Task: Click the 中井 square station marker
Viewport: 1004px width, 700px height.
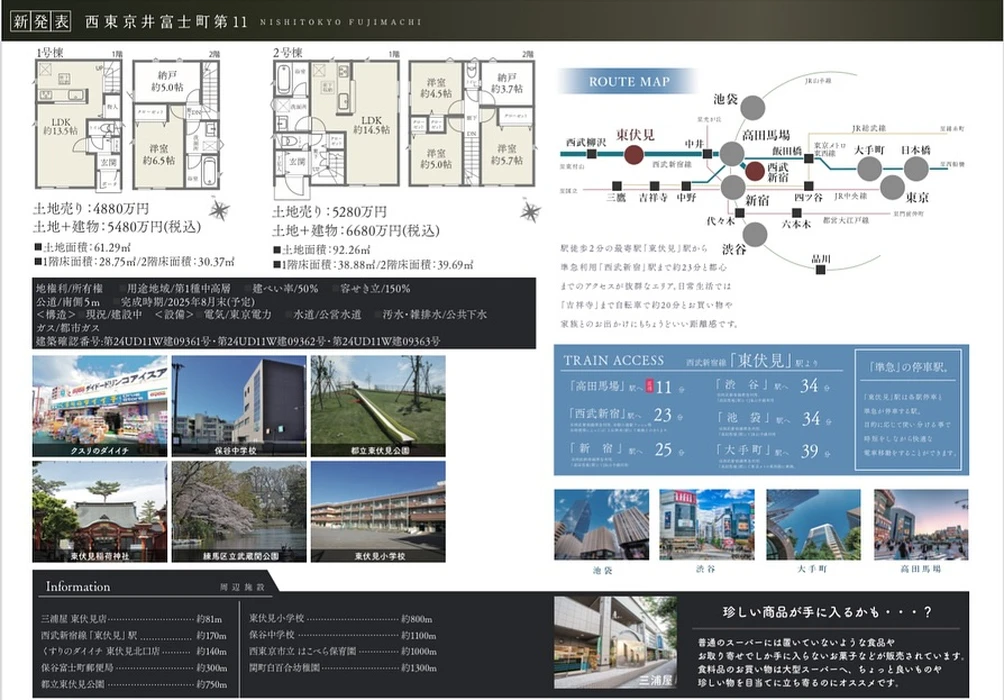Action: (x=707, y=154)
